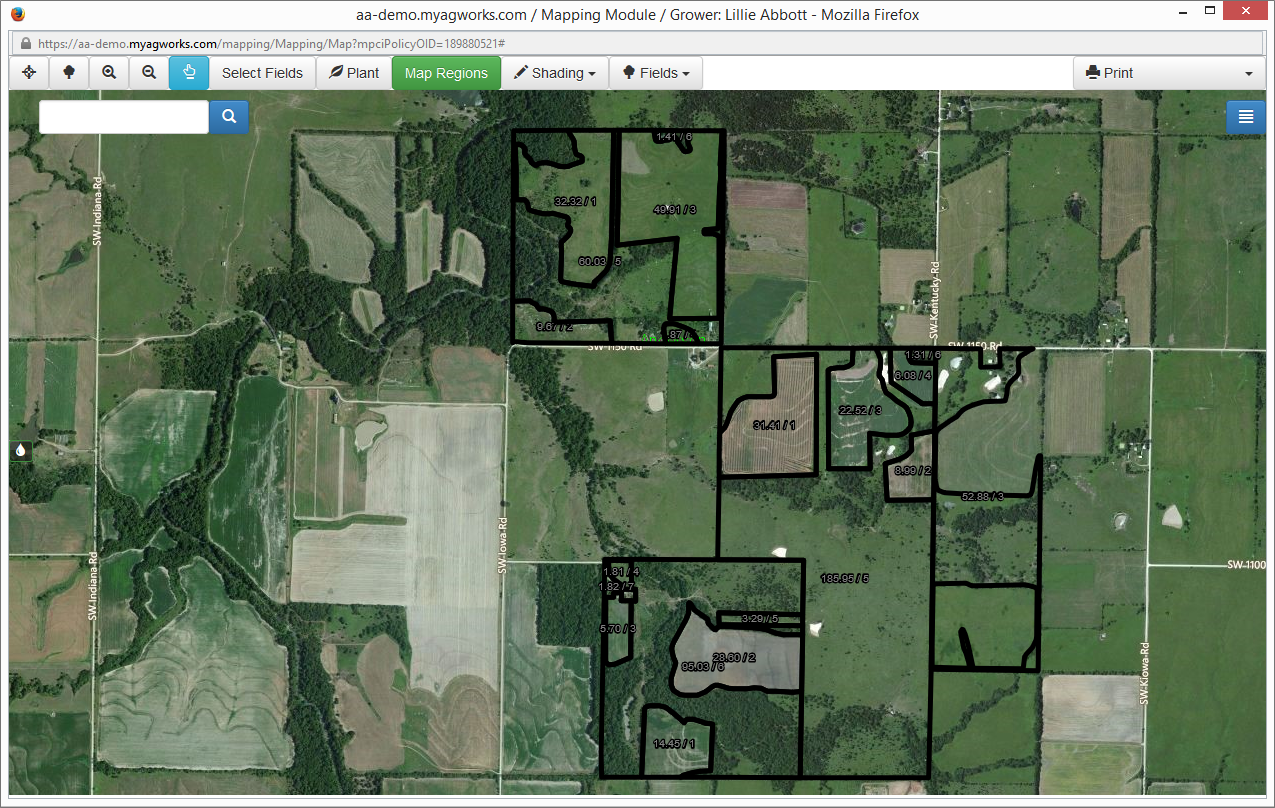Select field labeled 1.81 / 4

621,571
